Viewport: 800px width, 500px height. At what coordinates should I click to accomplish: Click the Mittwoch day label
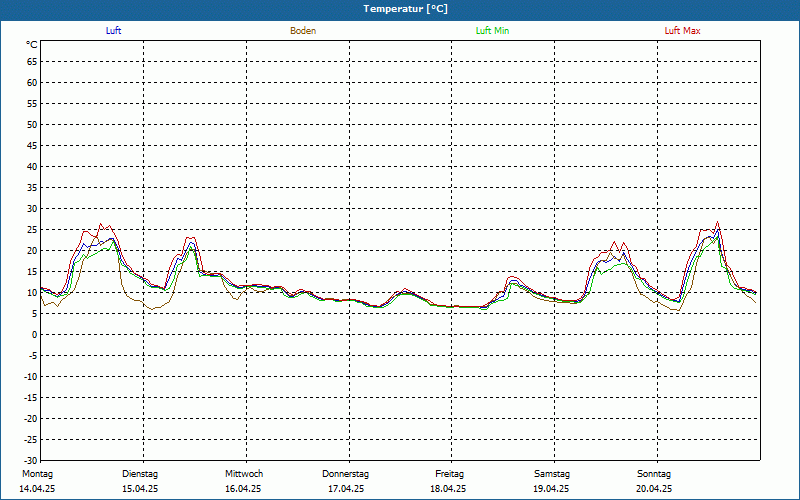(244, 474)
